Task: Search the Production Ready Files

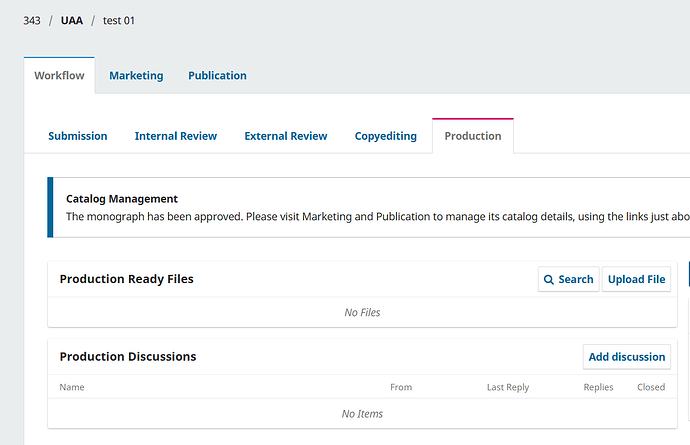Action: 569,279
